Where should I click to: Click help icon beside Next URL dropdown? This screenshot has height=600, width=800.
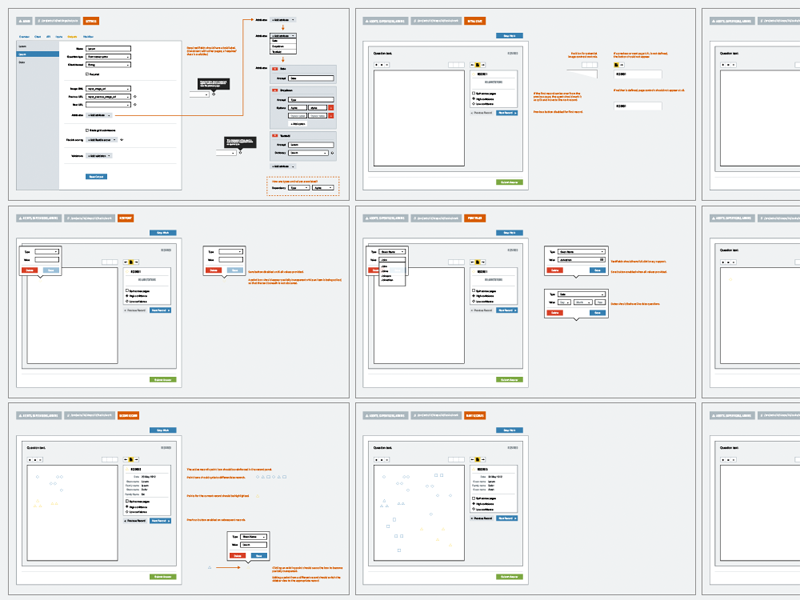pyautogui.click(x=135, y=105)
